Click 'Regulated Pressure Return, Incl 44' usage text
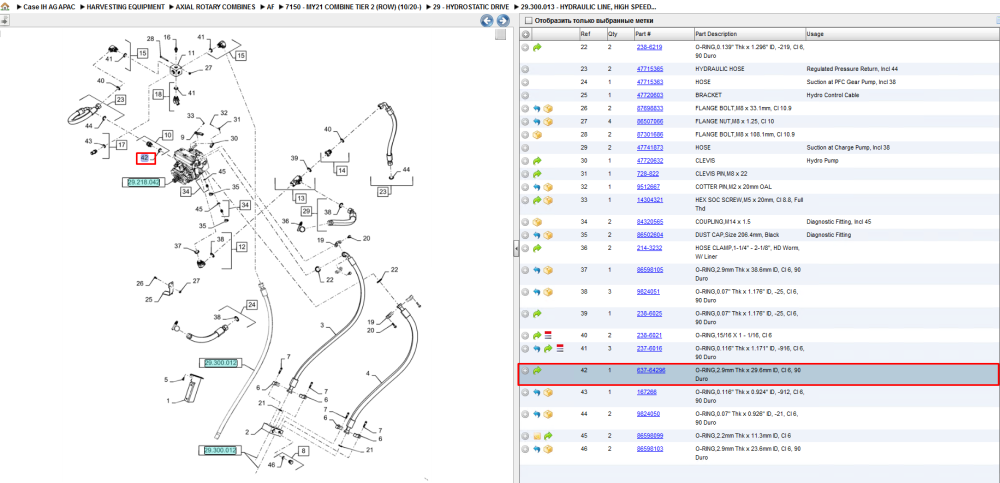1000x483 pixels. [x=852, y=69]
